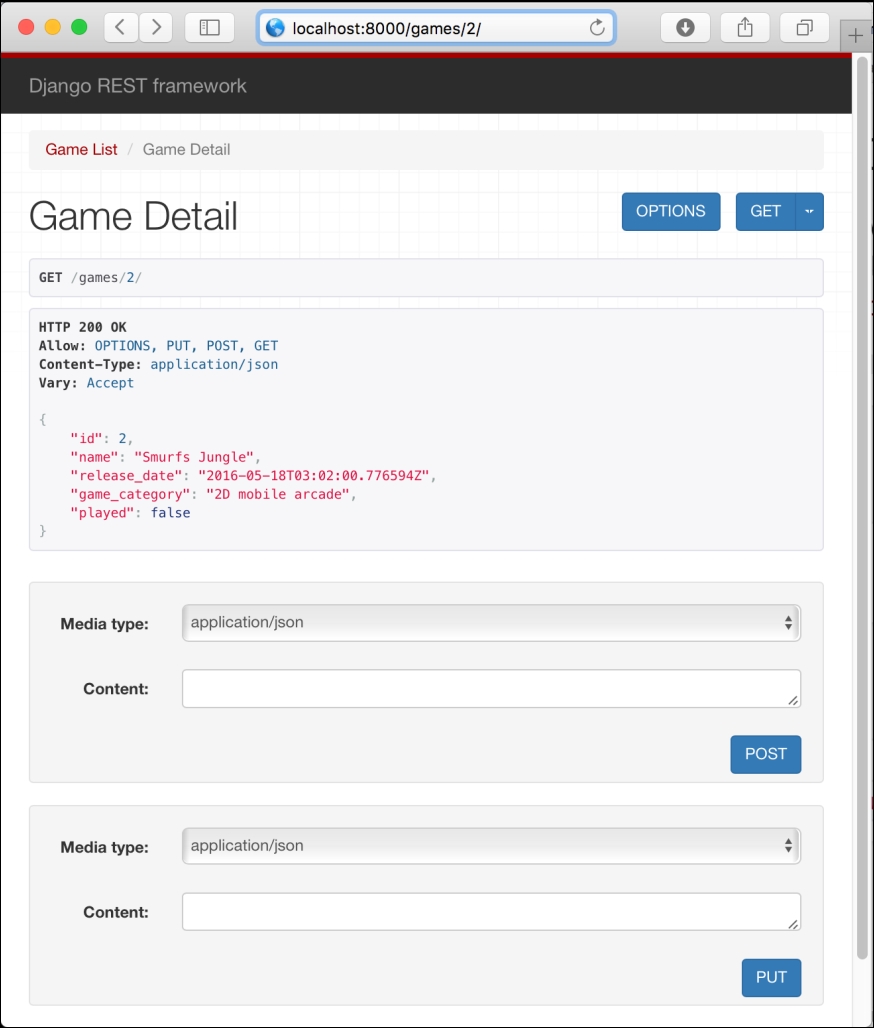
Task: Go to Game List in the breadcrumb
Action: [x=81, y=150]
